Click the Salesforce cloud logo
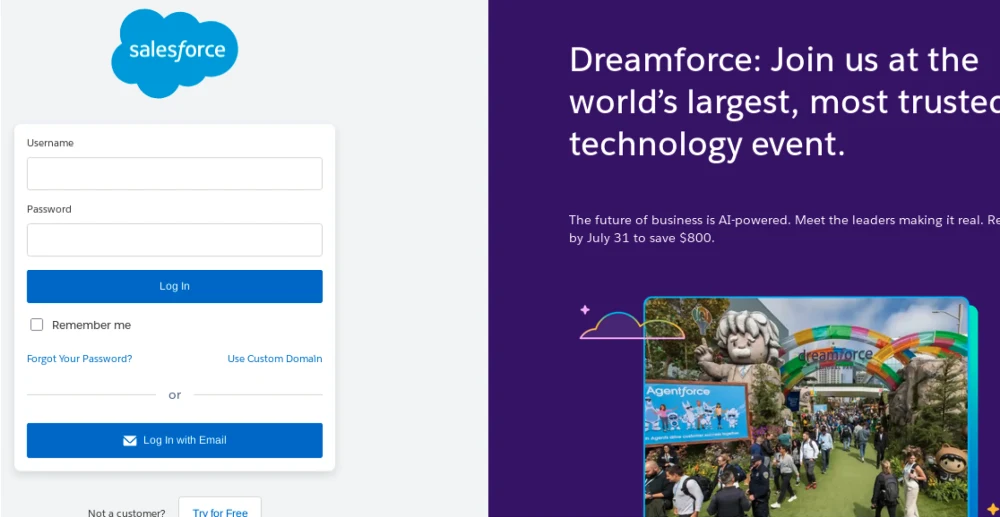1000x517 pixels. pos(175,54)
